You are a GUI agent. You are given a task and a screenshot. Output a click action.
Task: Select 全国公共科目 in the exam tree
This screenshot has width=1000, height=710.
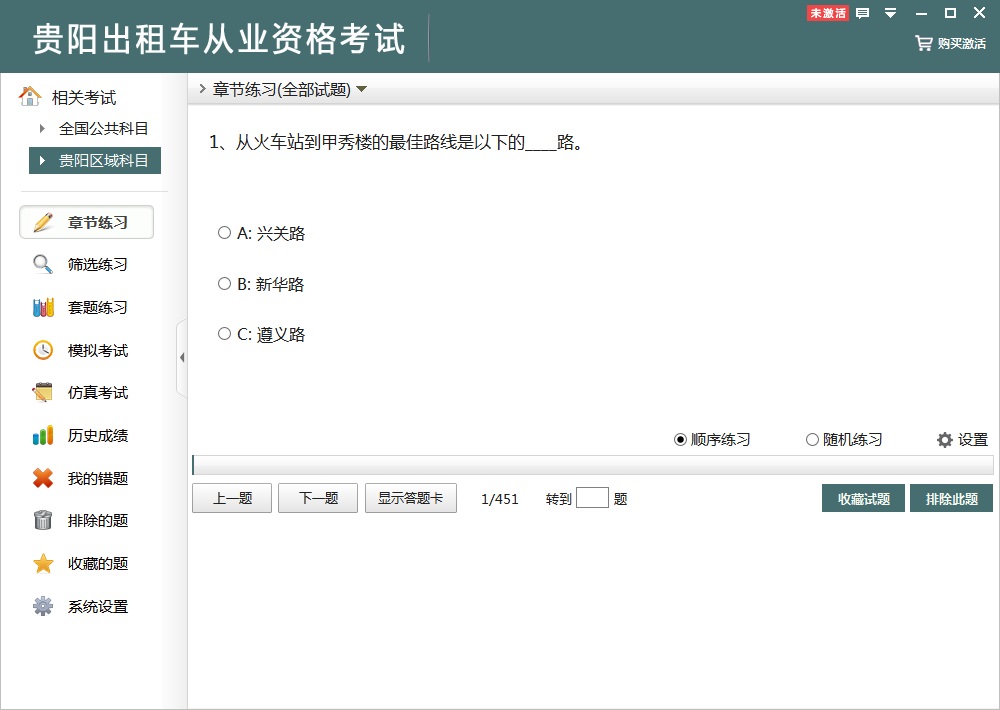click(103, 128)
